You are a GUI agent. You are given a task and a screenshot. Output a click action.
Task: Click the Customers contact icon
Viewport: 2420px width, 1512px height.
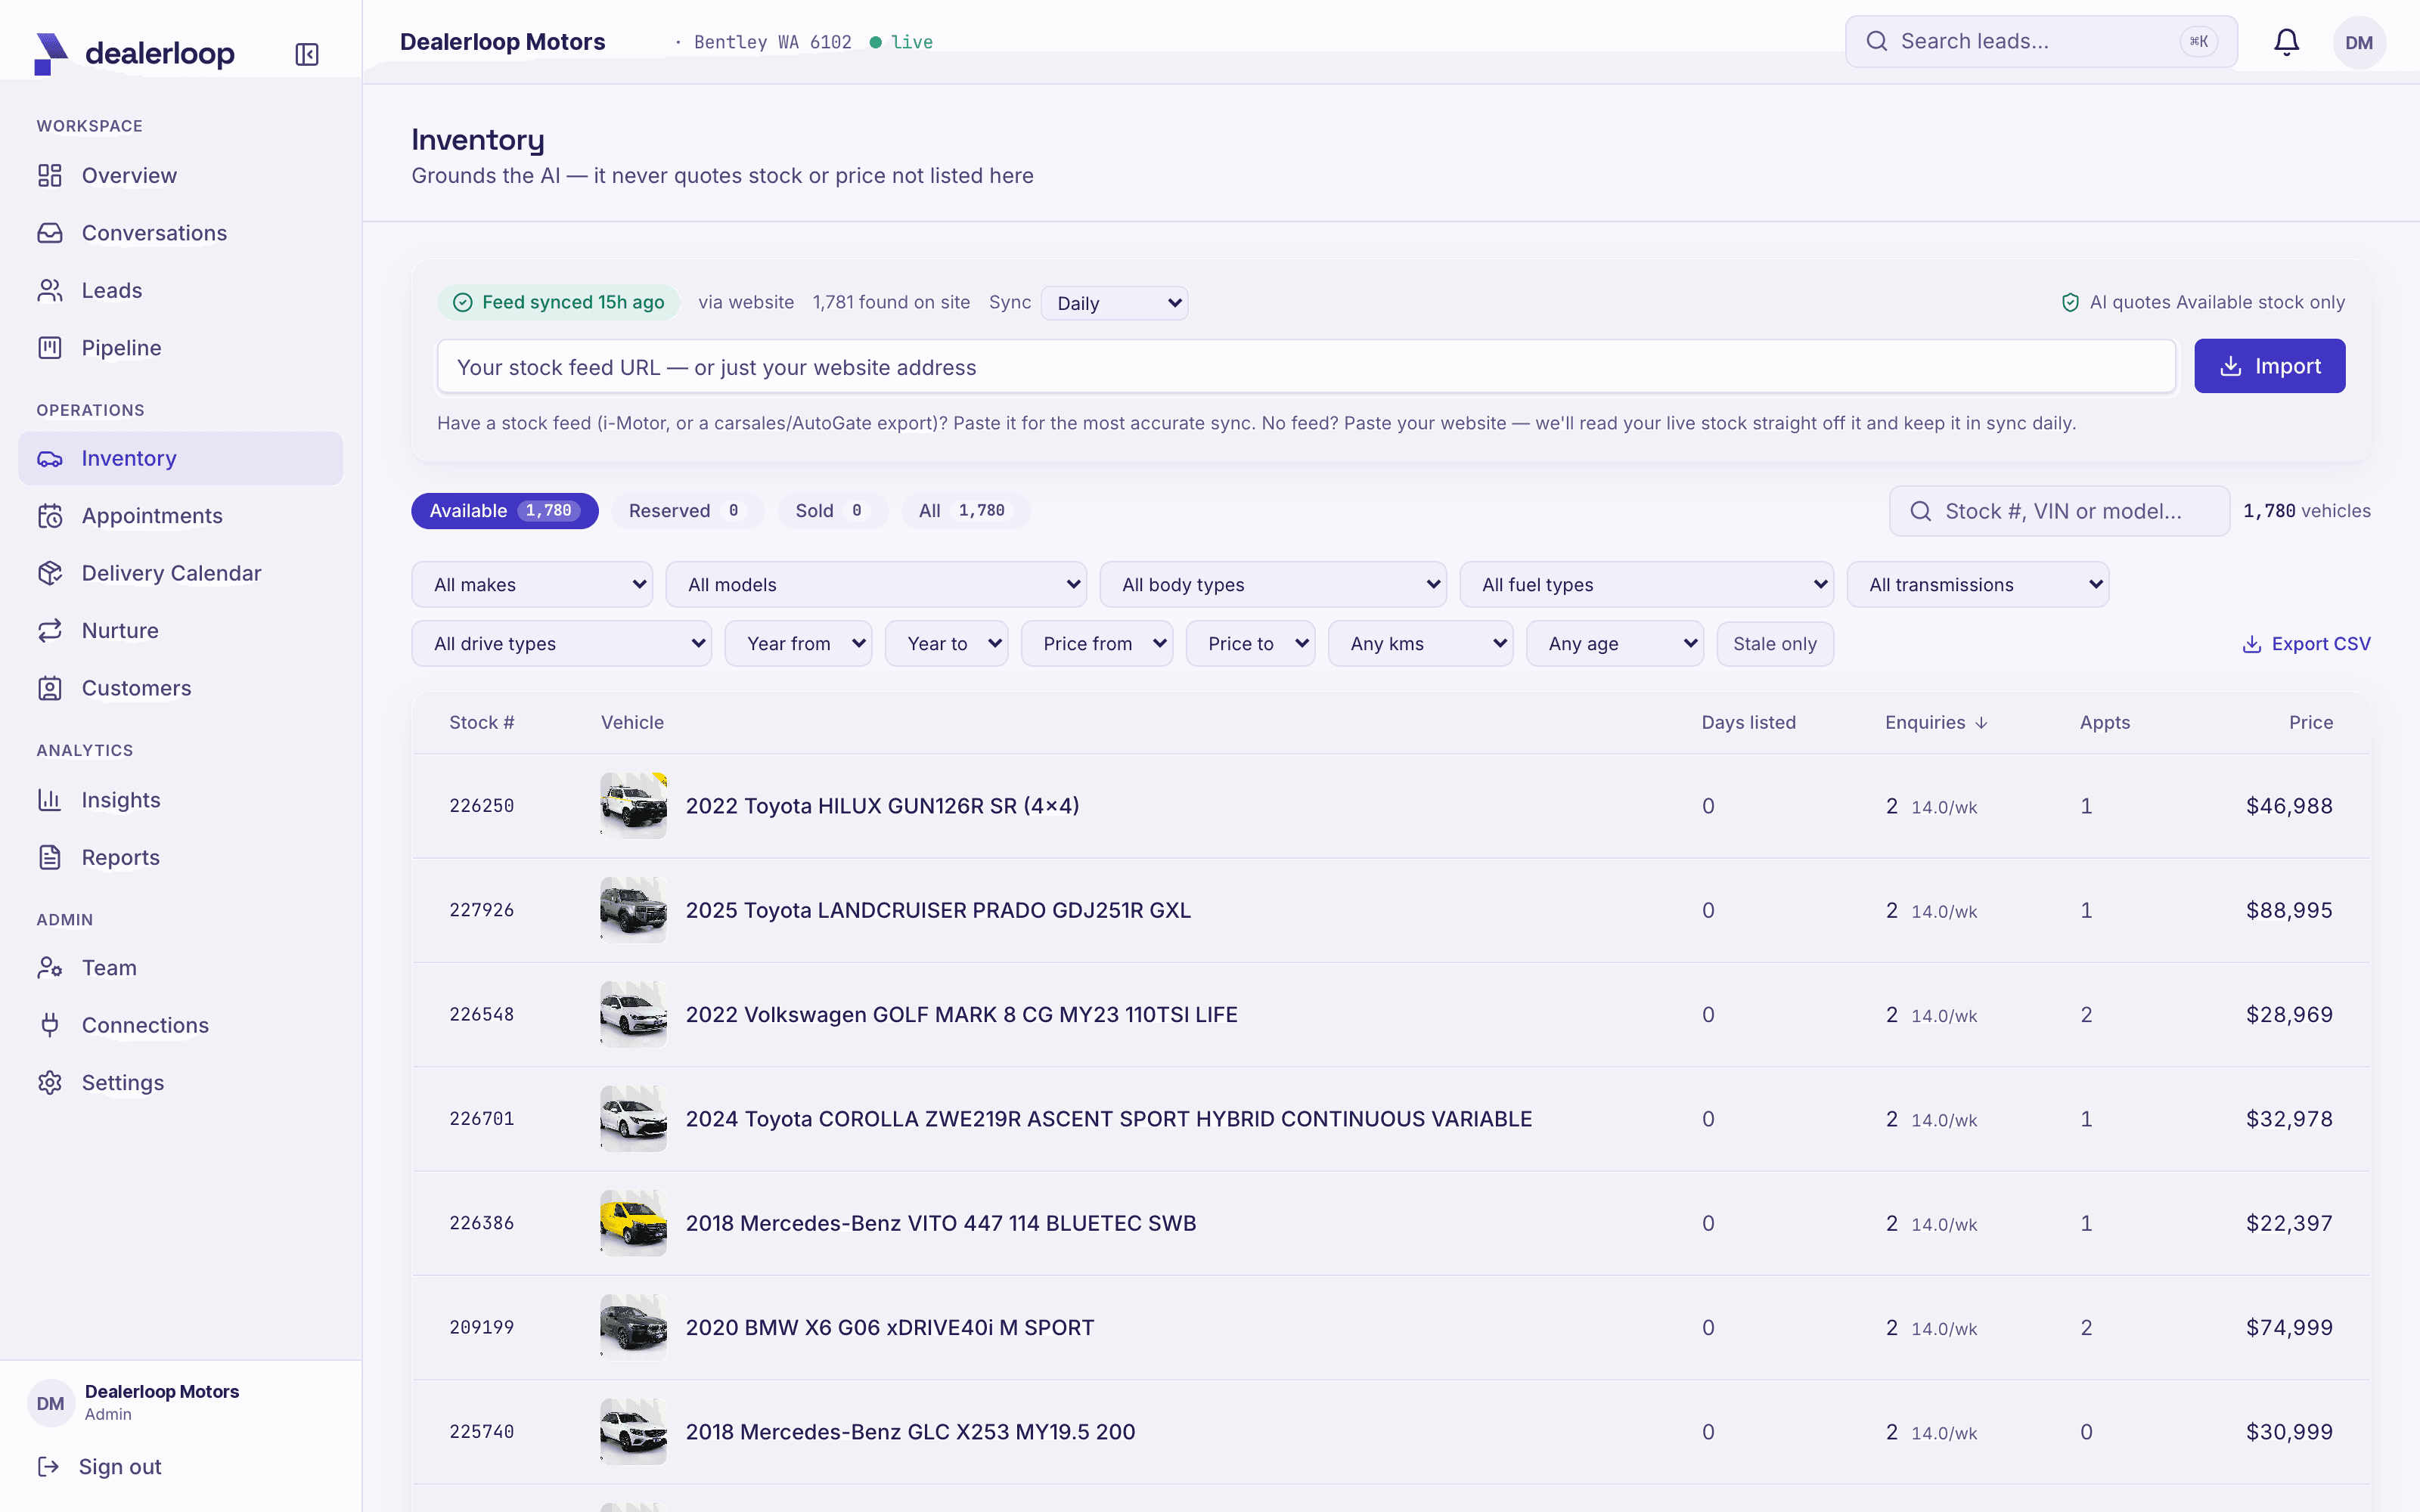[x=50, y=688]
